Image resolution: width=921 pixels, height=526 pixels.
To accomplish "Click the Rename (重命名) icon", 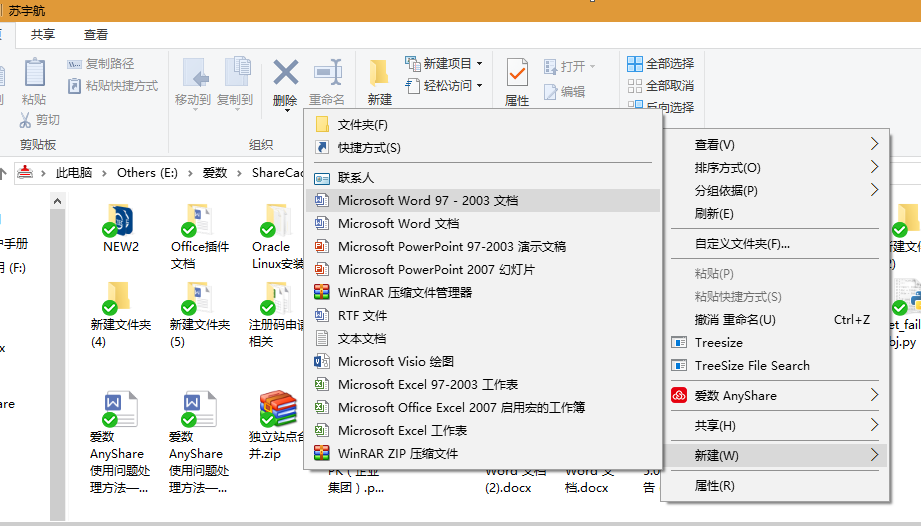I will (327, 73).
